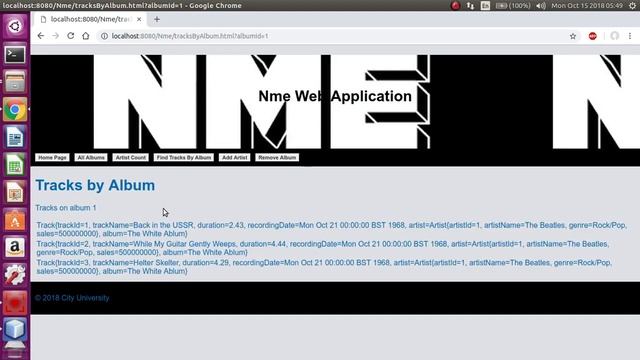
Task: Open Amazon launcher in dock
Action: [x=15, y=248]
